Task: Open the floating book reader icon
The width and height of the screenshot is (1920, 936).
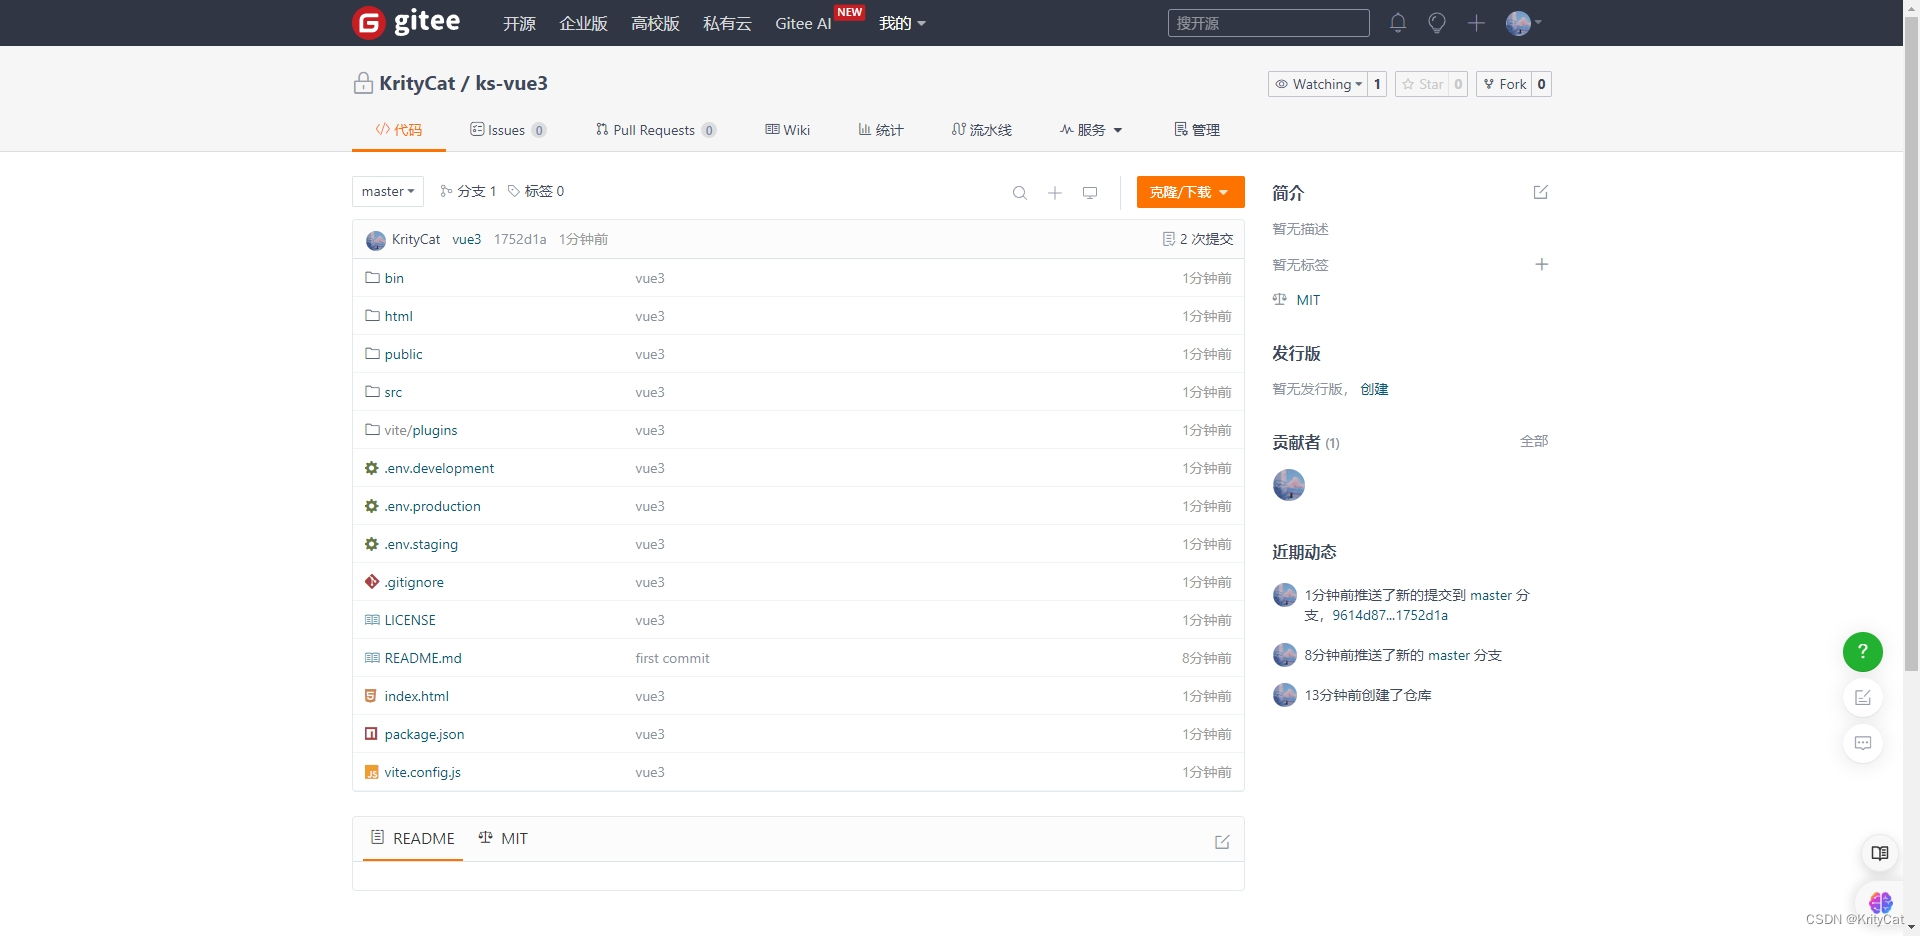Action: coord(1880,853)
